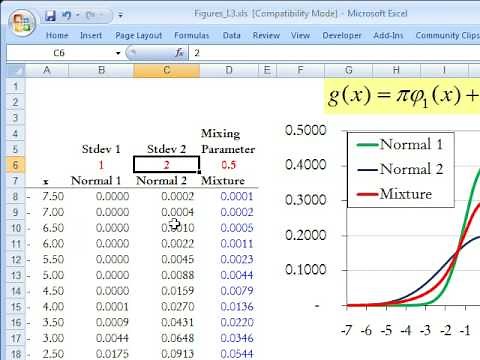Image resolution: width=480 pixels, height=360 pixels.
Task: Click the Mixture column heading cell
Action: [x=229, y=181]
